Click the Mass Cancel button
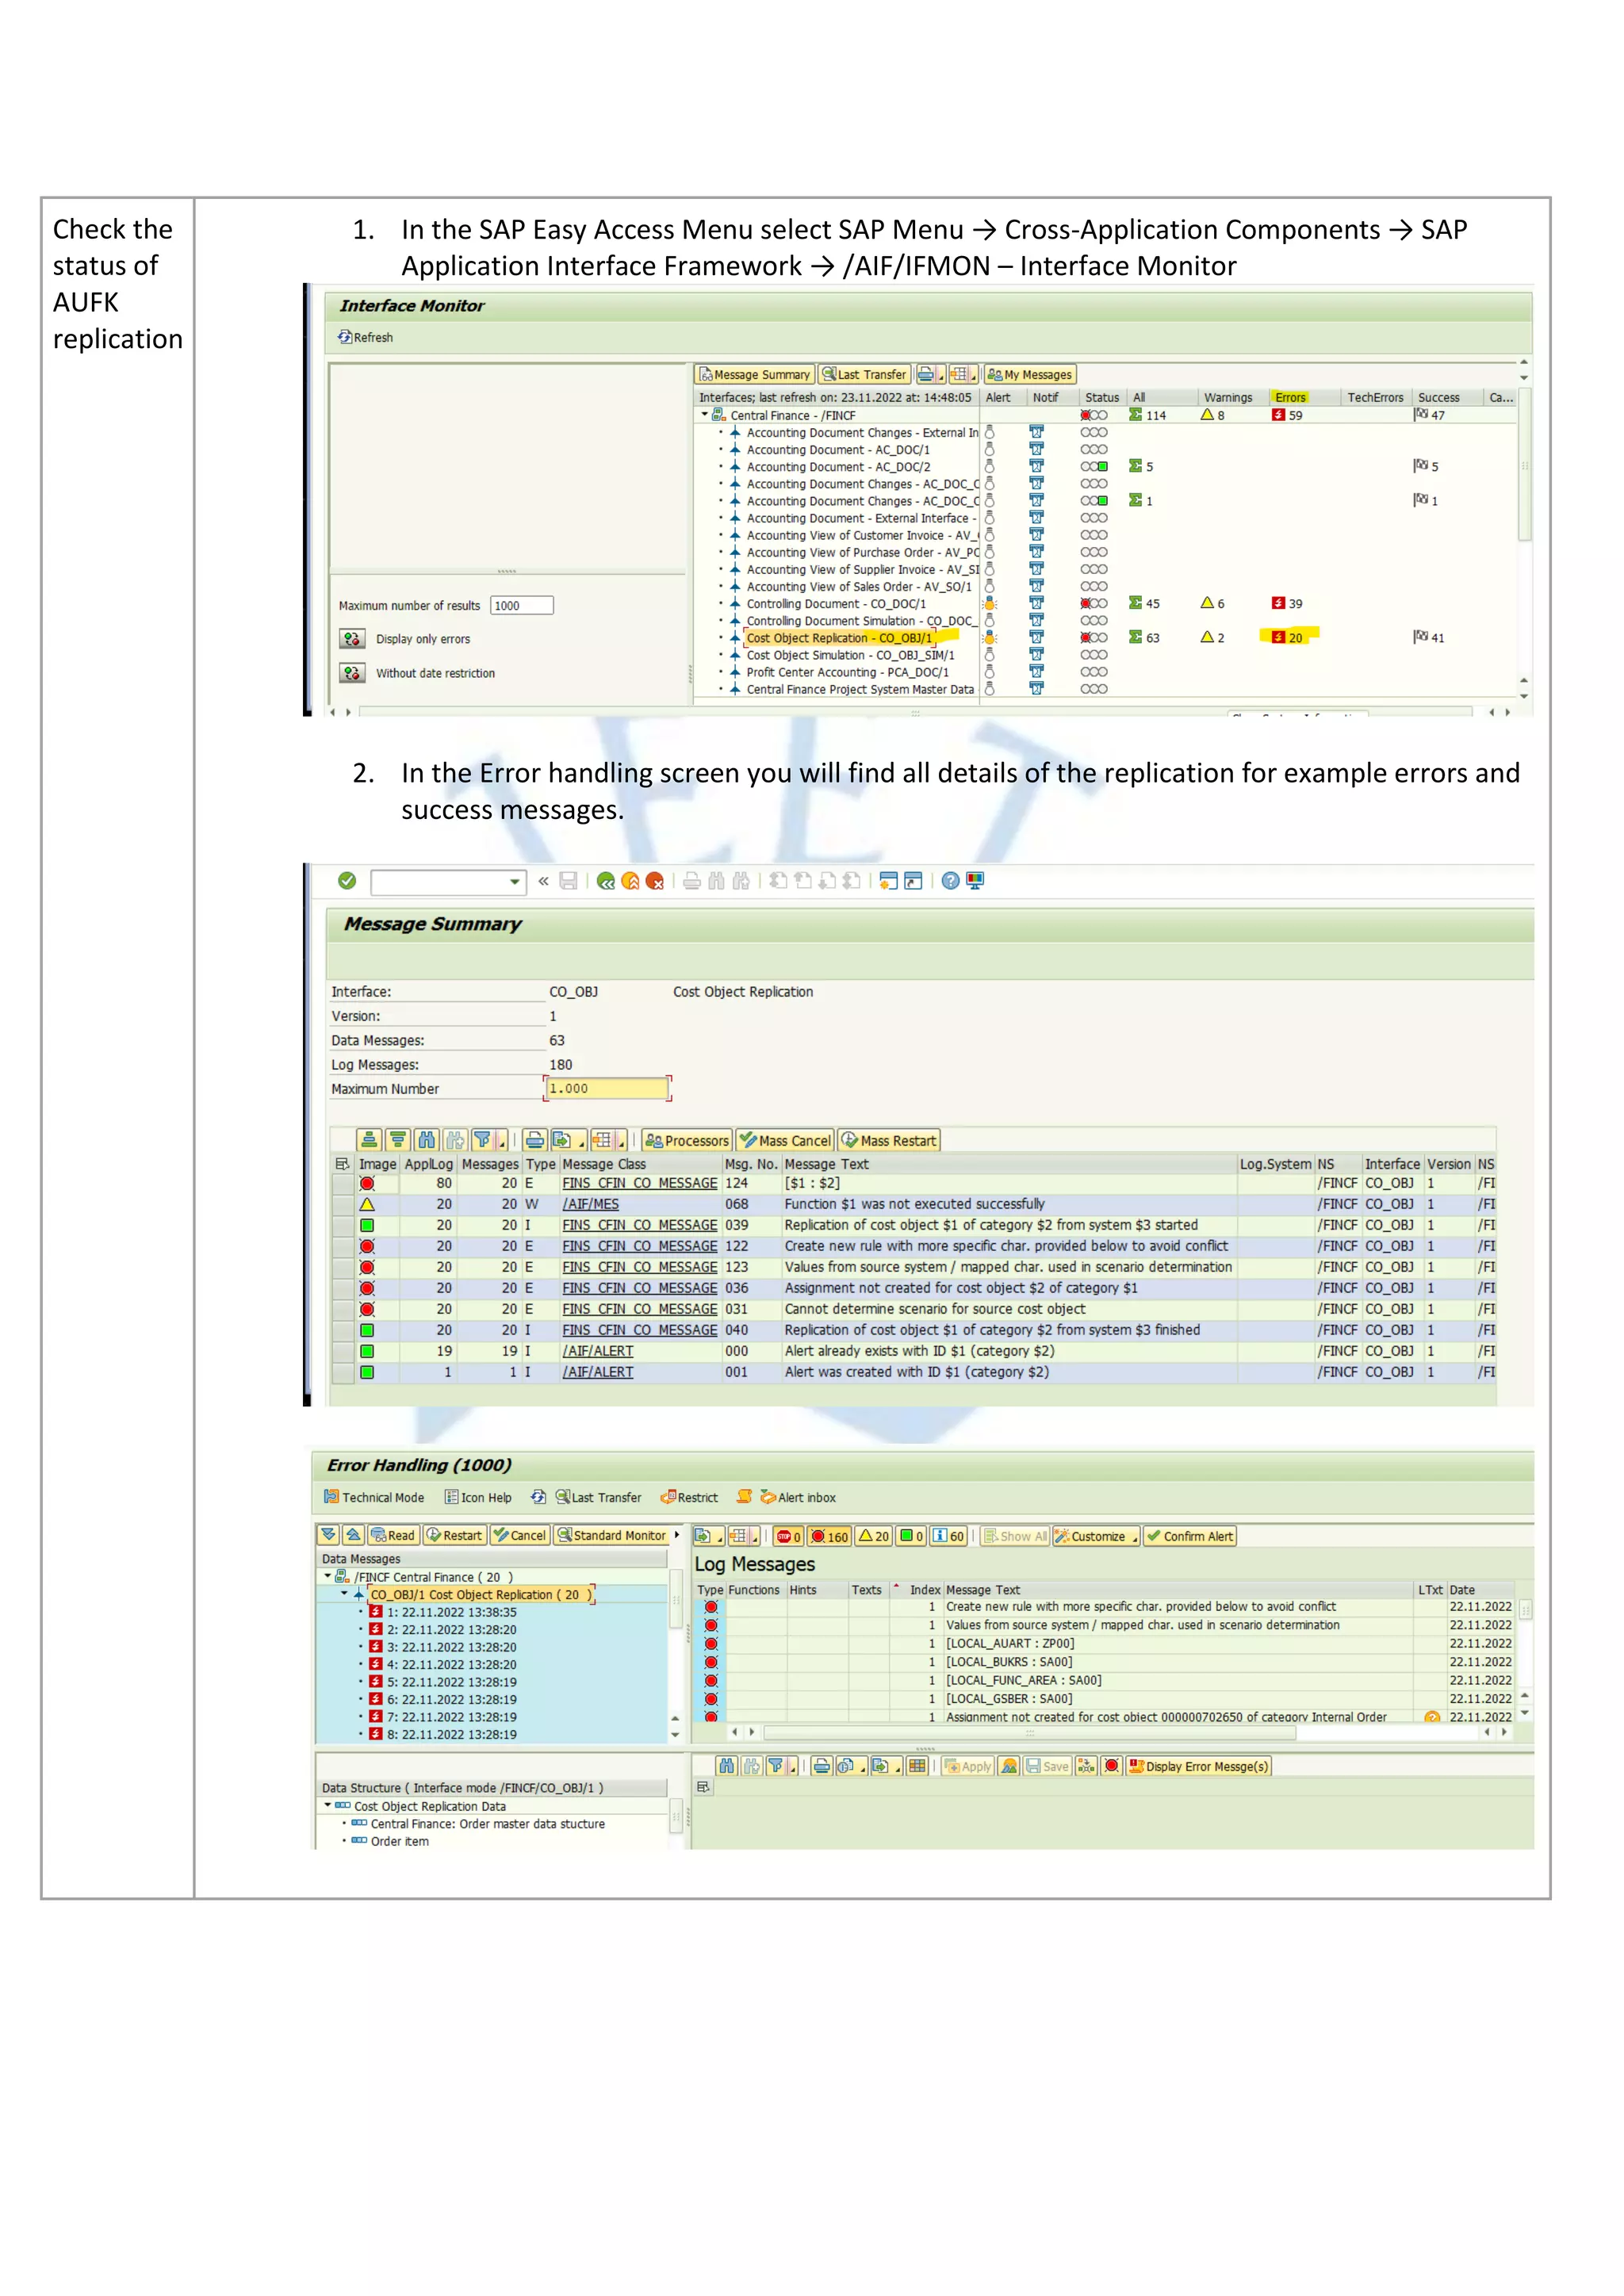 pyautogui.click(x=785, y=1141)
